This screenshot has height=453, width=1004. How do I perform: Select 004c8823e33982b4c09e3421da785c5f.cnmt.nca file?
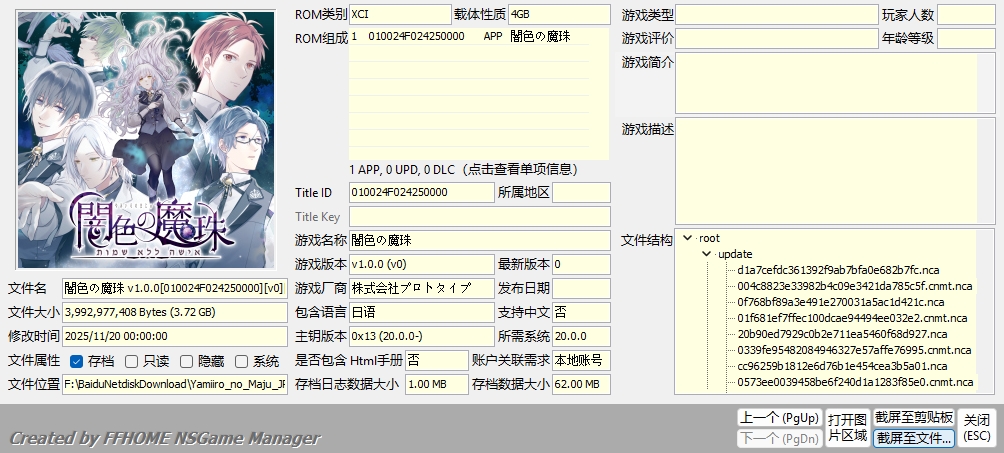coord(854,286)
